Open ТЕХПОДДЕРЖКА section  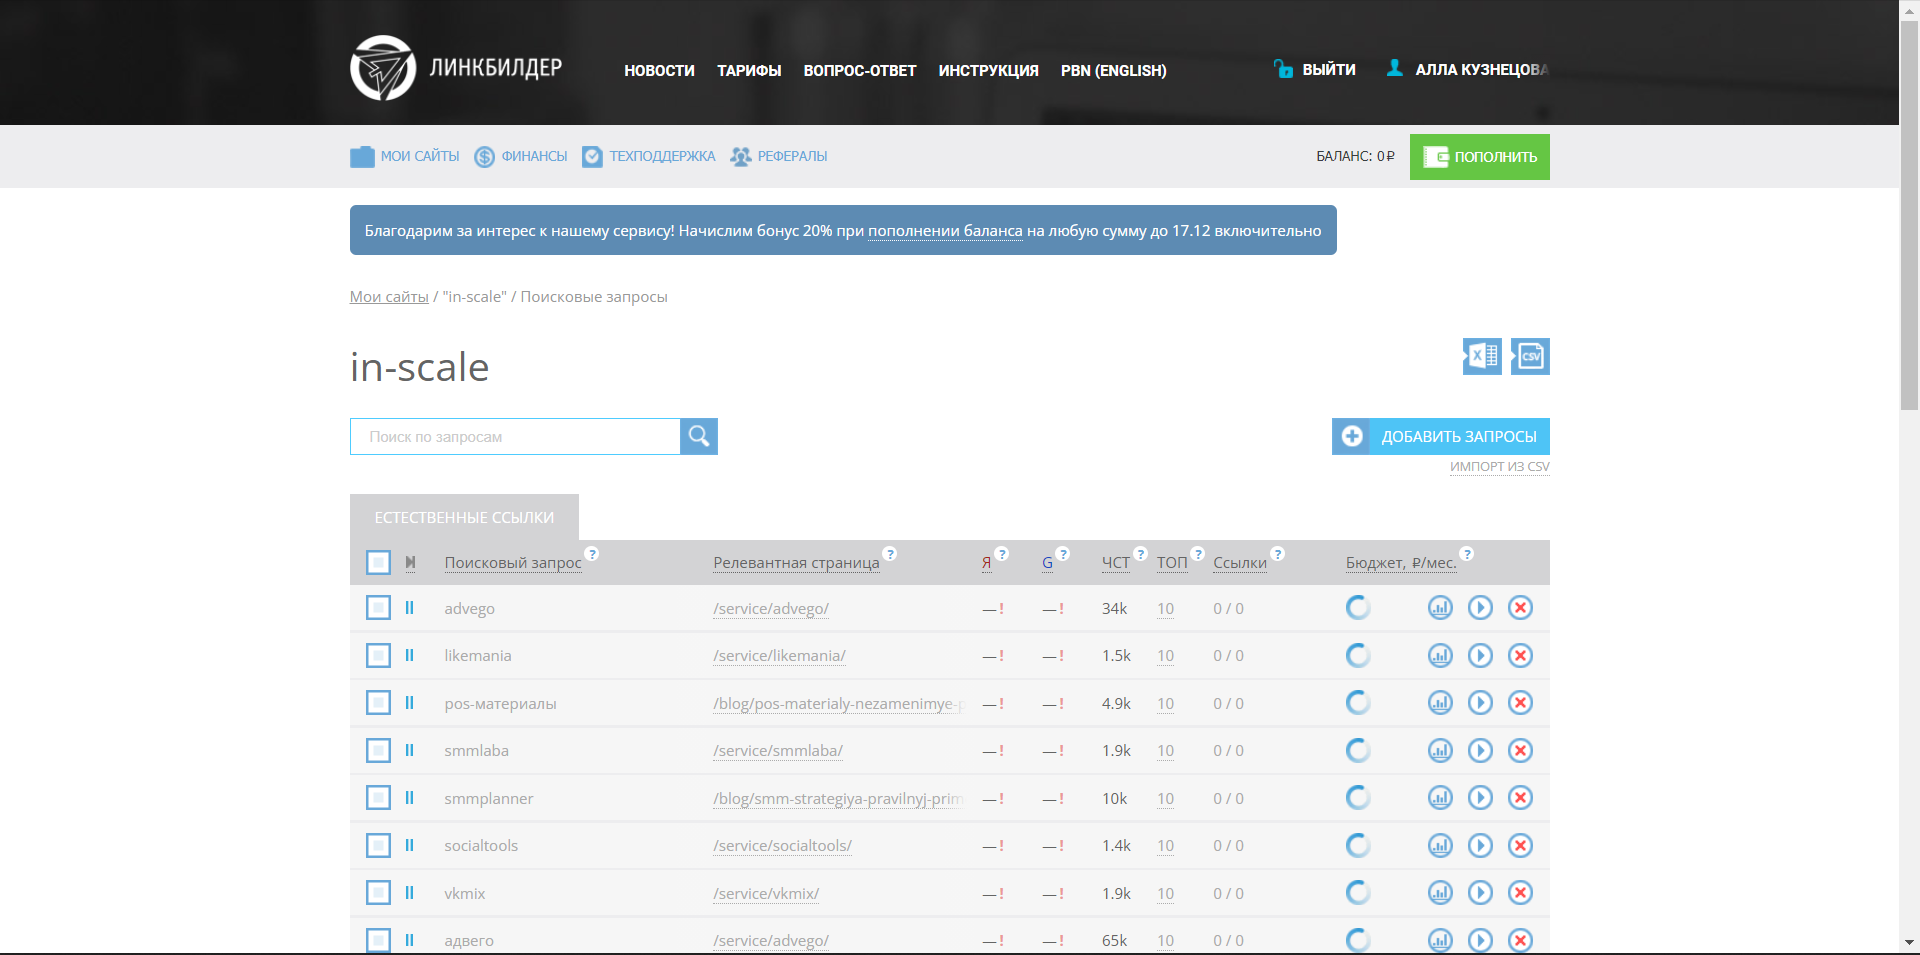pyautogui.click(x=649, y=156)
